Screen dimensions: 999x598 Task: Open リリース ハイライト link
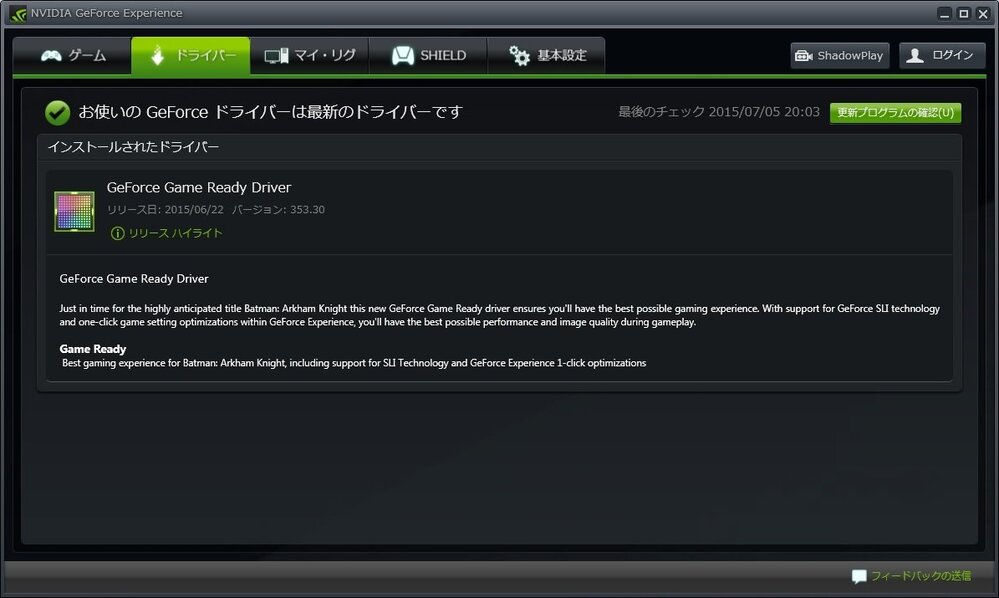[x=175, y=233]
